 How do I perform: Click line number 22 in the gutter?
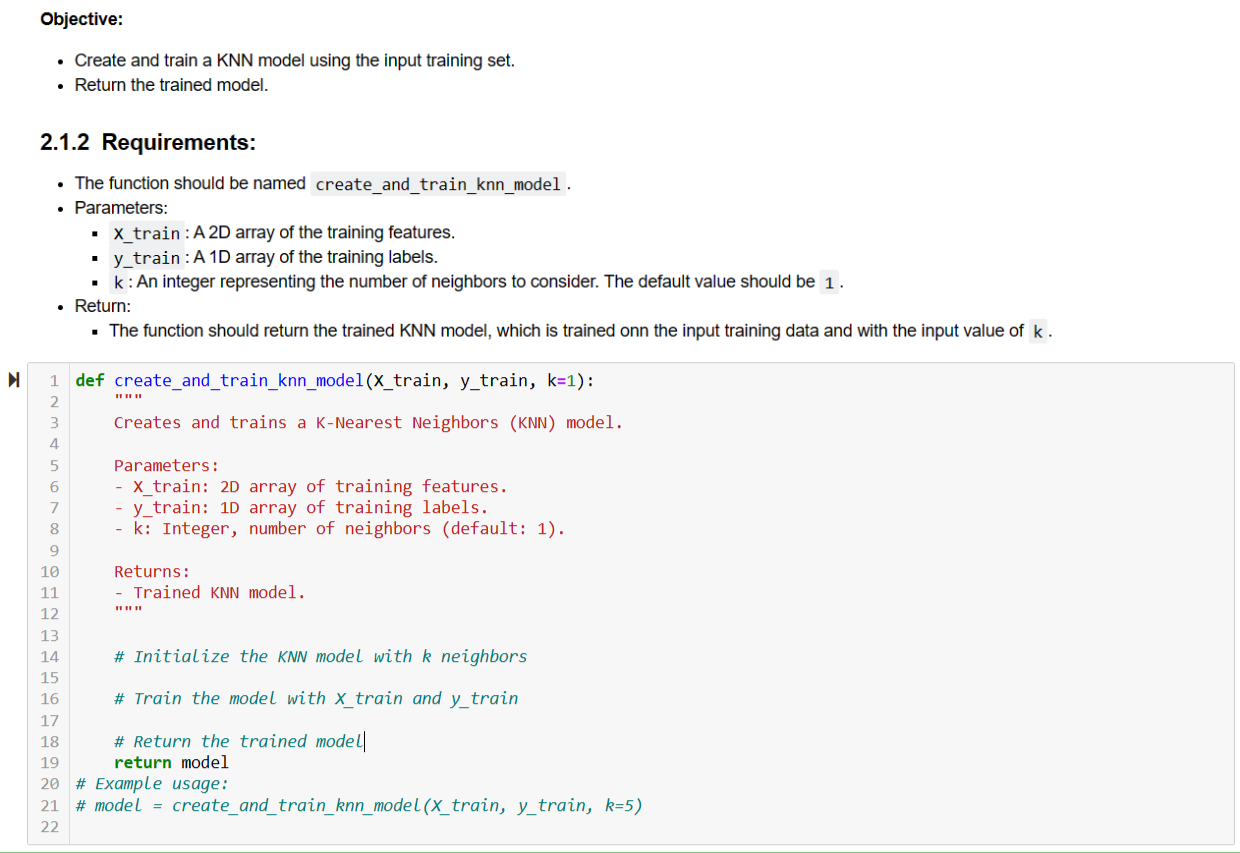[x=49, y=826]
